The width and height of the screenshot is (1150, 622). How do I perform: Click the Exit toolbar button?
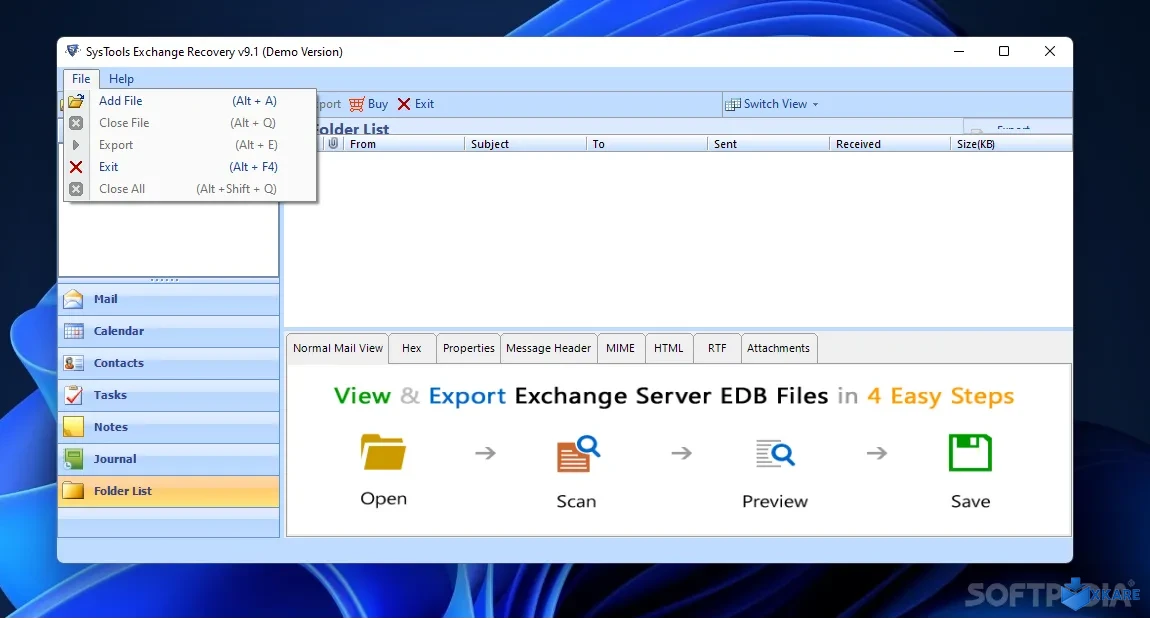tap(416, 104)
